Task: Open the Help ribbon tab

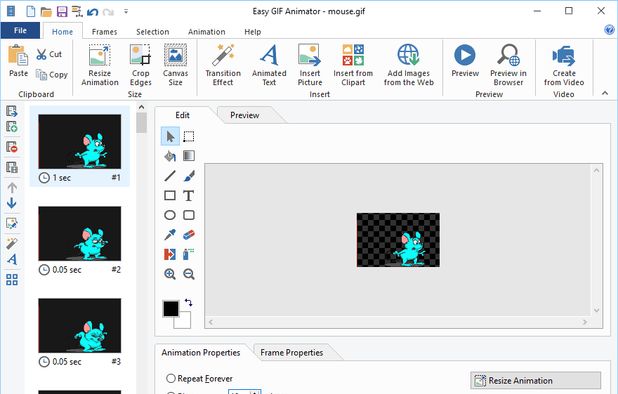Action: [253, 32]
